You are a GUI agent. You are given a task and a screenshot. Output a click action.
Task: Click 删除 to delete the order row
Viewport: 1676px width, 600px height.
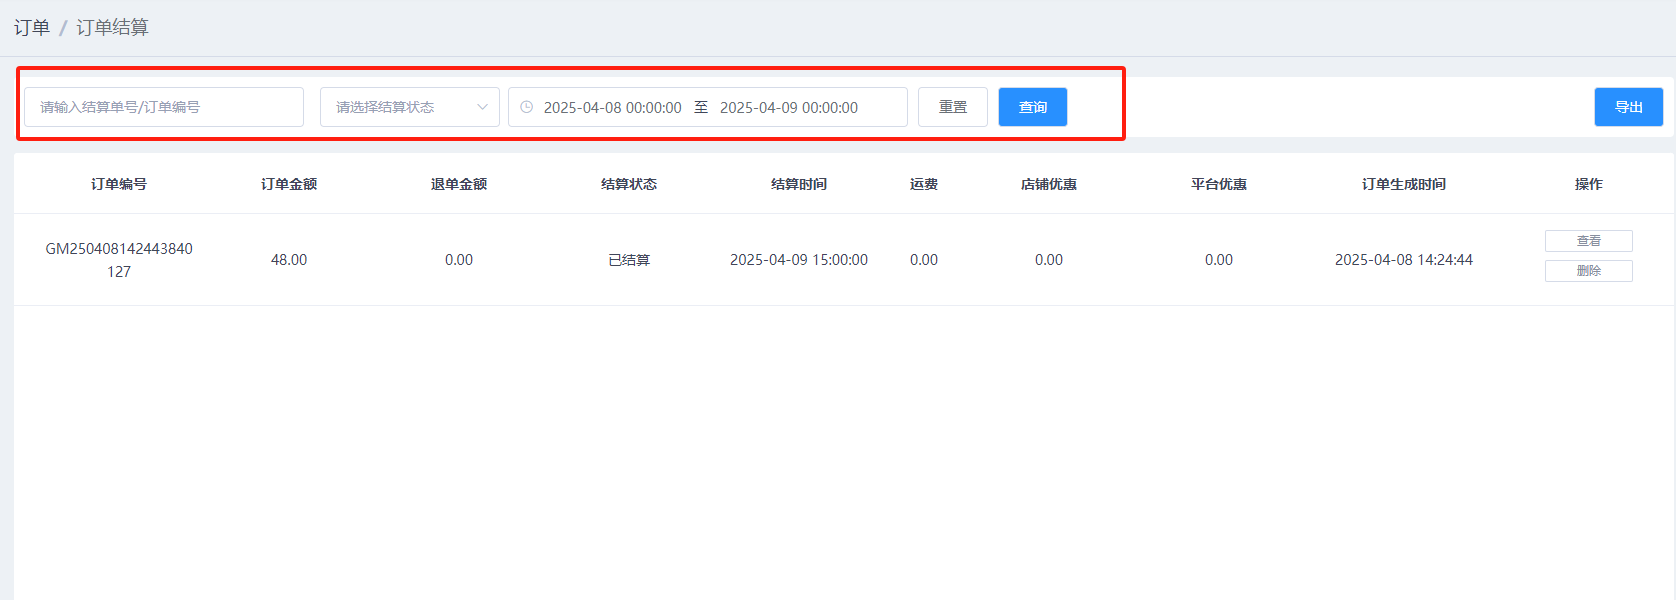1588,271
